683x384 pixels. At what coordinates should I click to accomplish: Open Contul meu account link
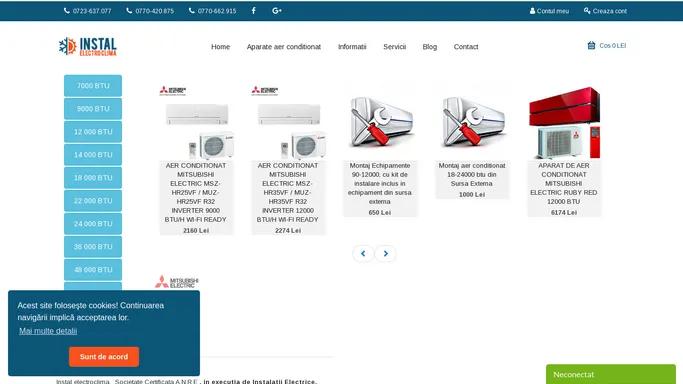pos(549,11)
